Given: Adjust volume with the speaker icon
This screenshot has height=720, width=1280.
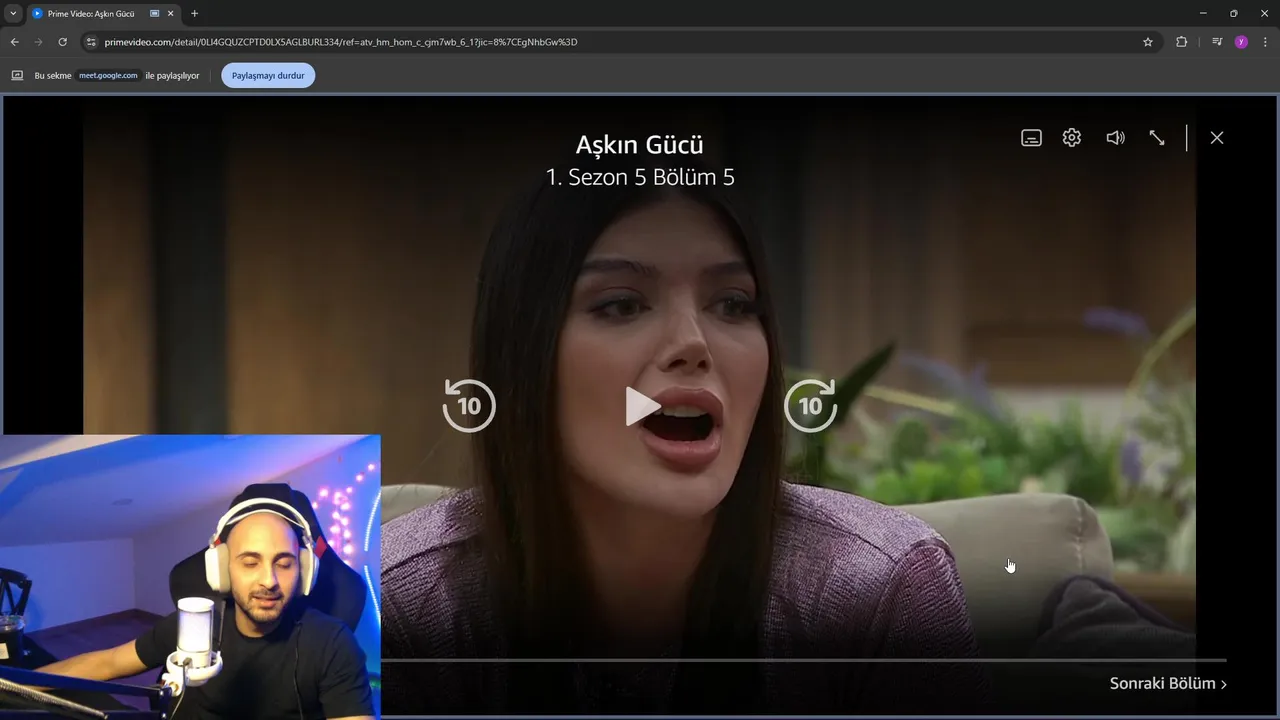Looking at the screenshot, I should tap(1115, 138).
